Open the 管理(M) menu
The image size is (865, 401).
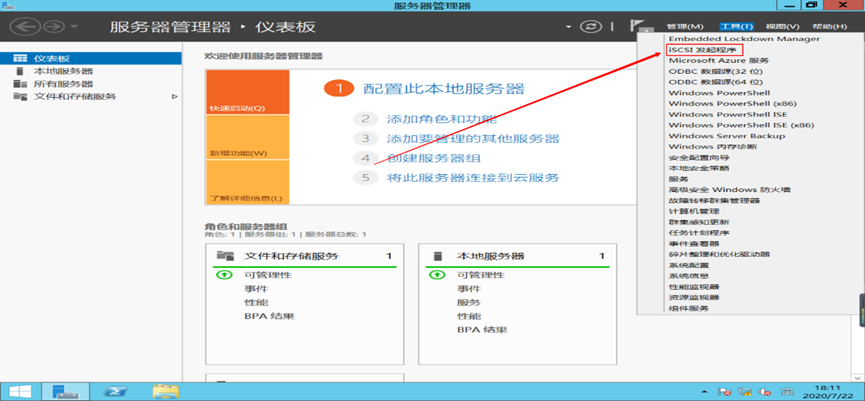point(685,26)
